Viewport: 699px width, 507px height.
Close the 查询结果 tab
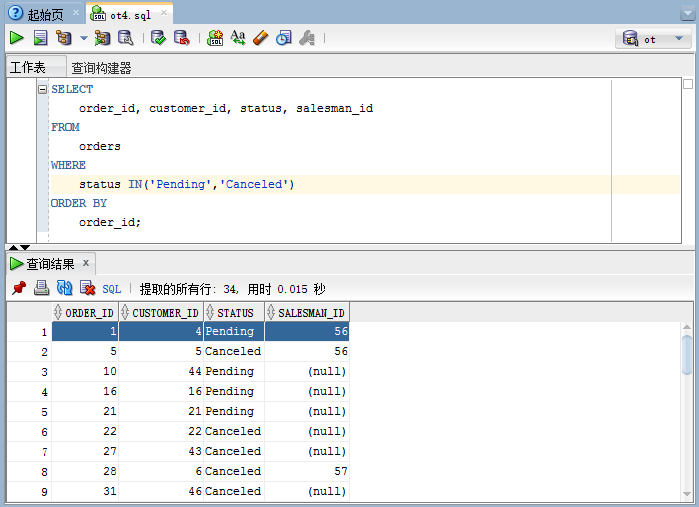click(86, 263)
